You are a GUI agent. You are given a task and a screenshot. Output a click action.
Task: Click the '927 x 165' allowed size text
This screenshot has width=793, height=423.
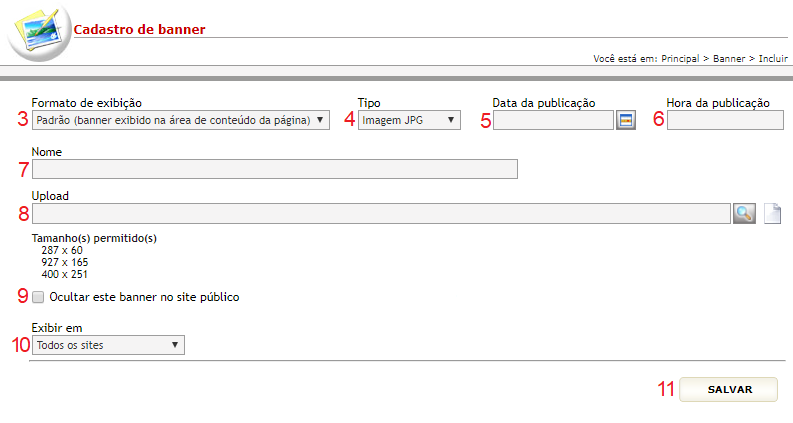pos(65,263)
